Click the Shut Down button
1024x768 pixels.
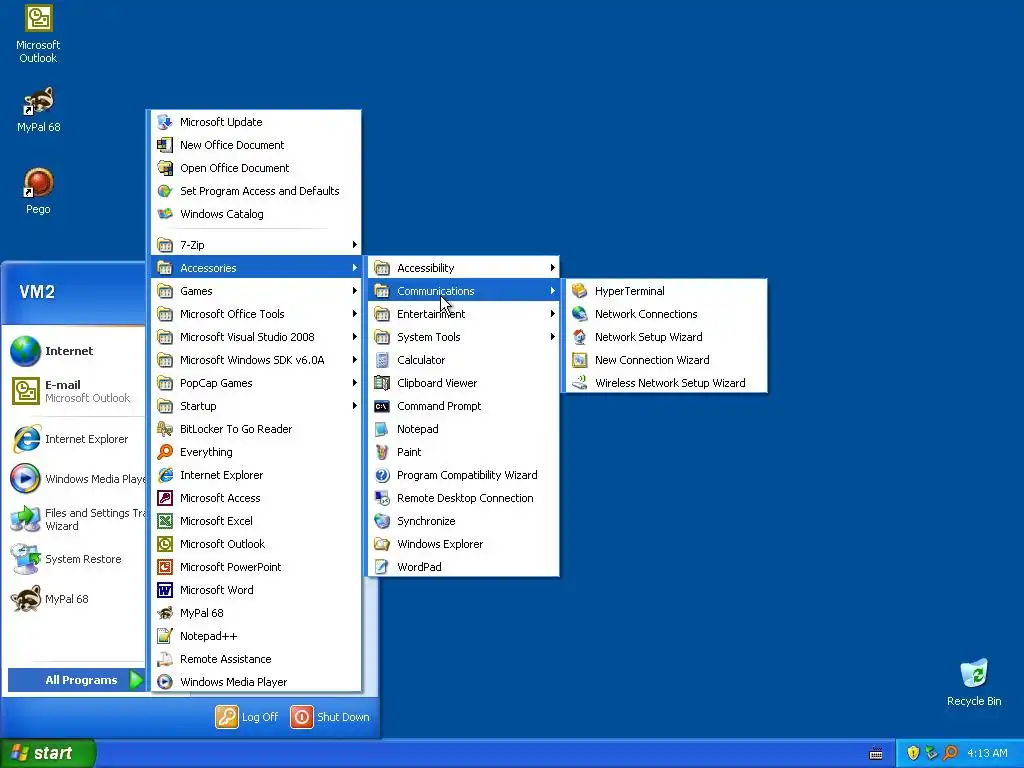[x=330, y=716]
